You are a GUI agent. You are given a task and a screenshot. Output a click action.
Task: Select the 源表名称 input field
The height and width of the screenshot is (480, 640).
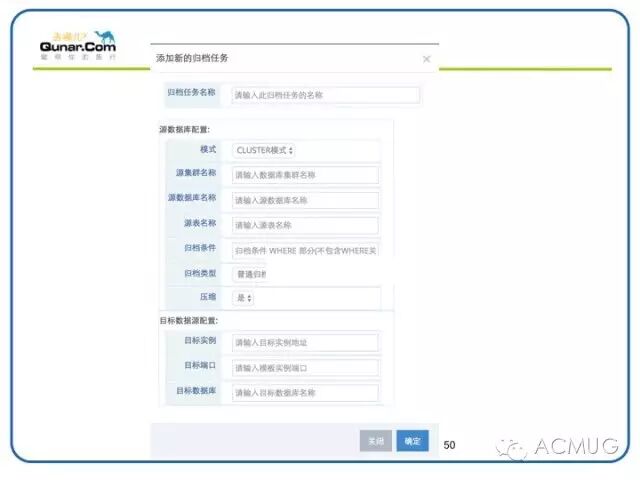(x=305, y=225)
